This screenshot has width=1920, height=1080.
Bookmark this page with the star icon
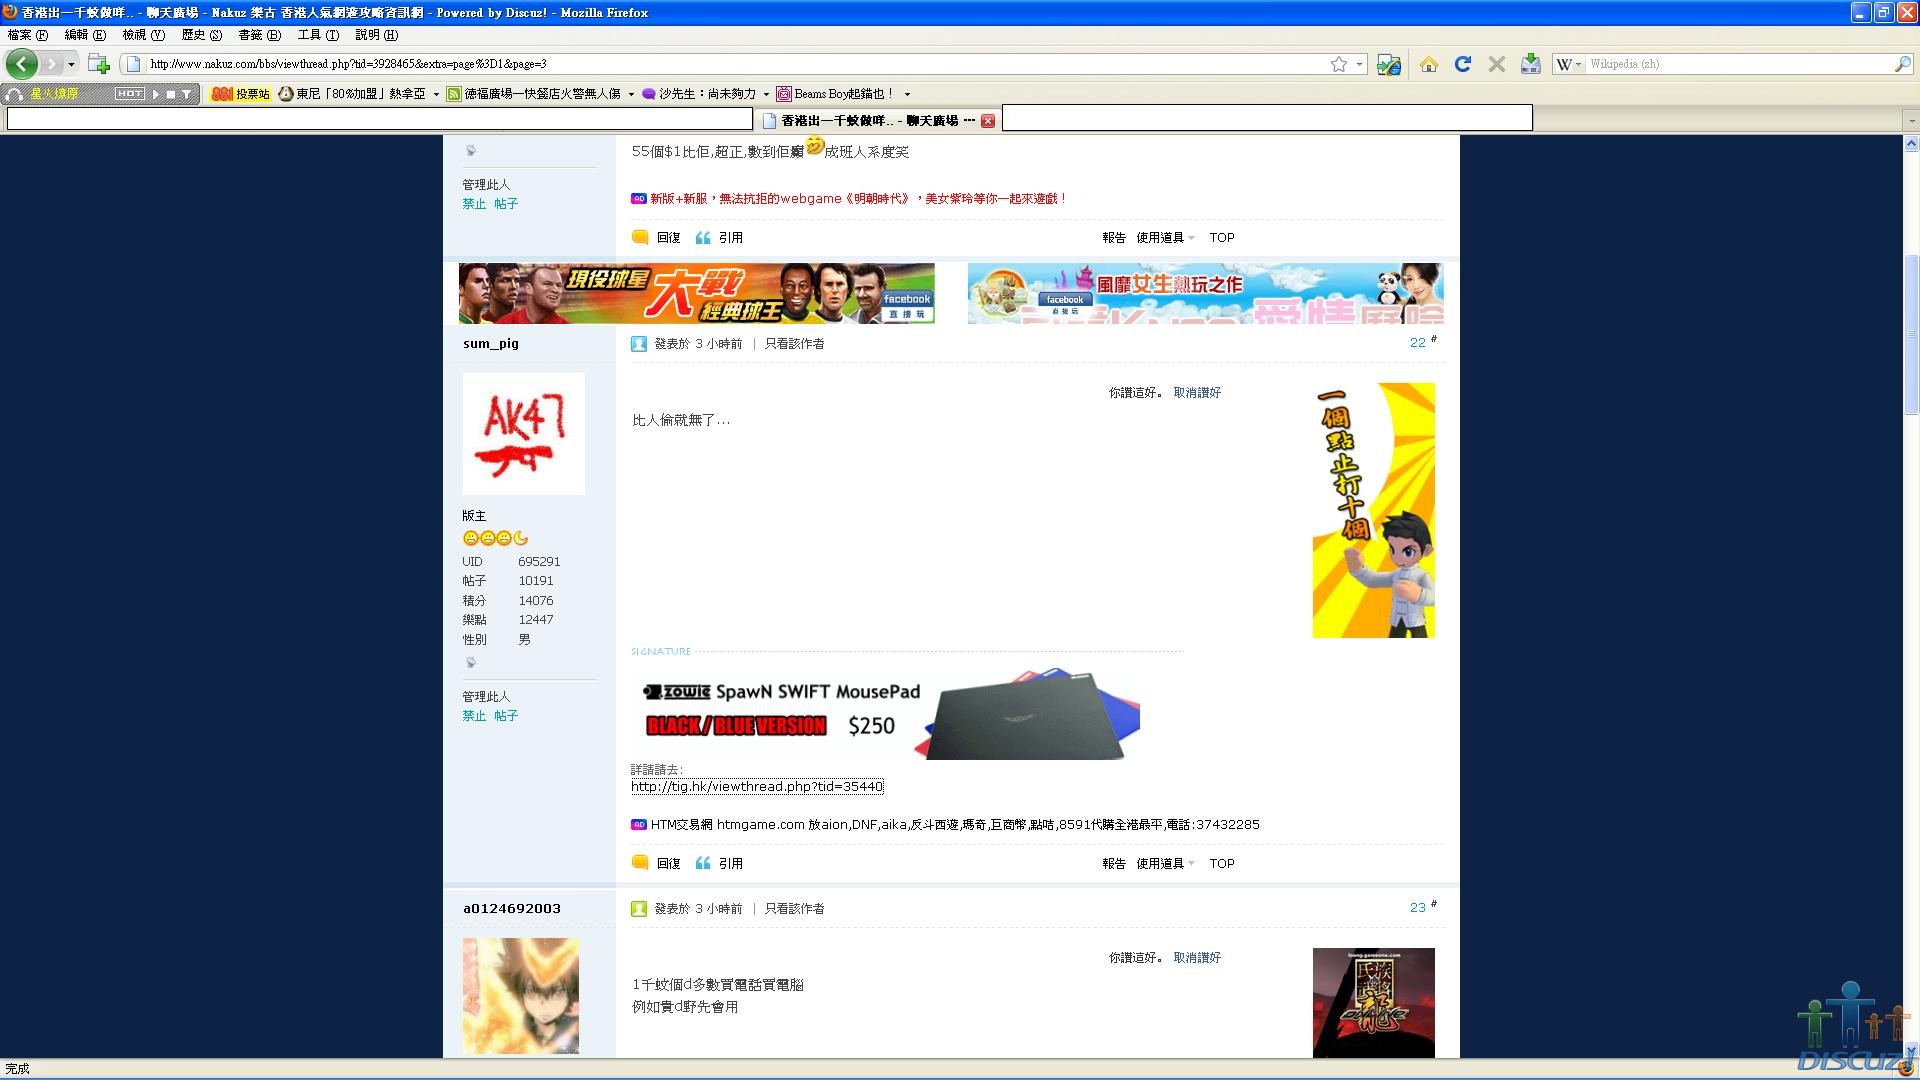click(x=1339, y=64)
